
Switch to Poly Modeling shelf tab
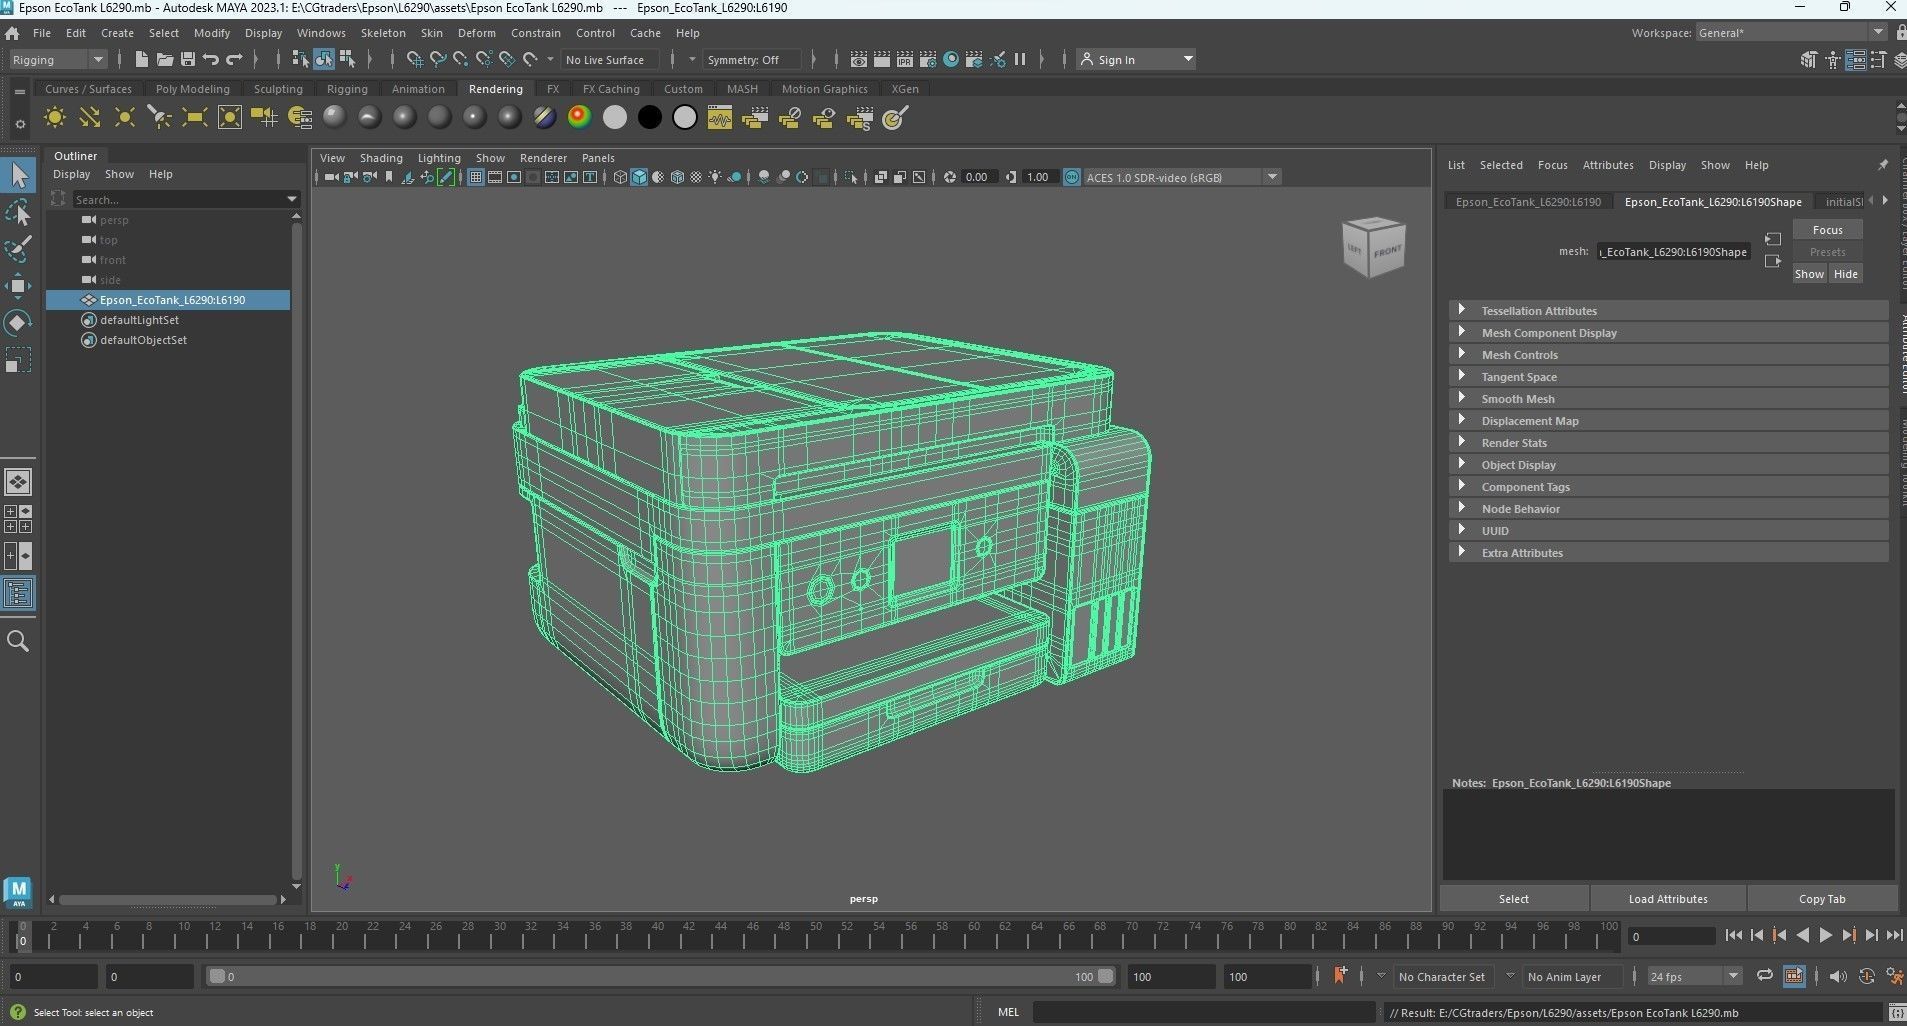193,89
